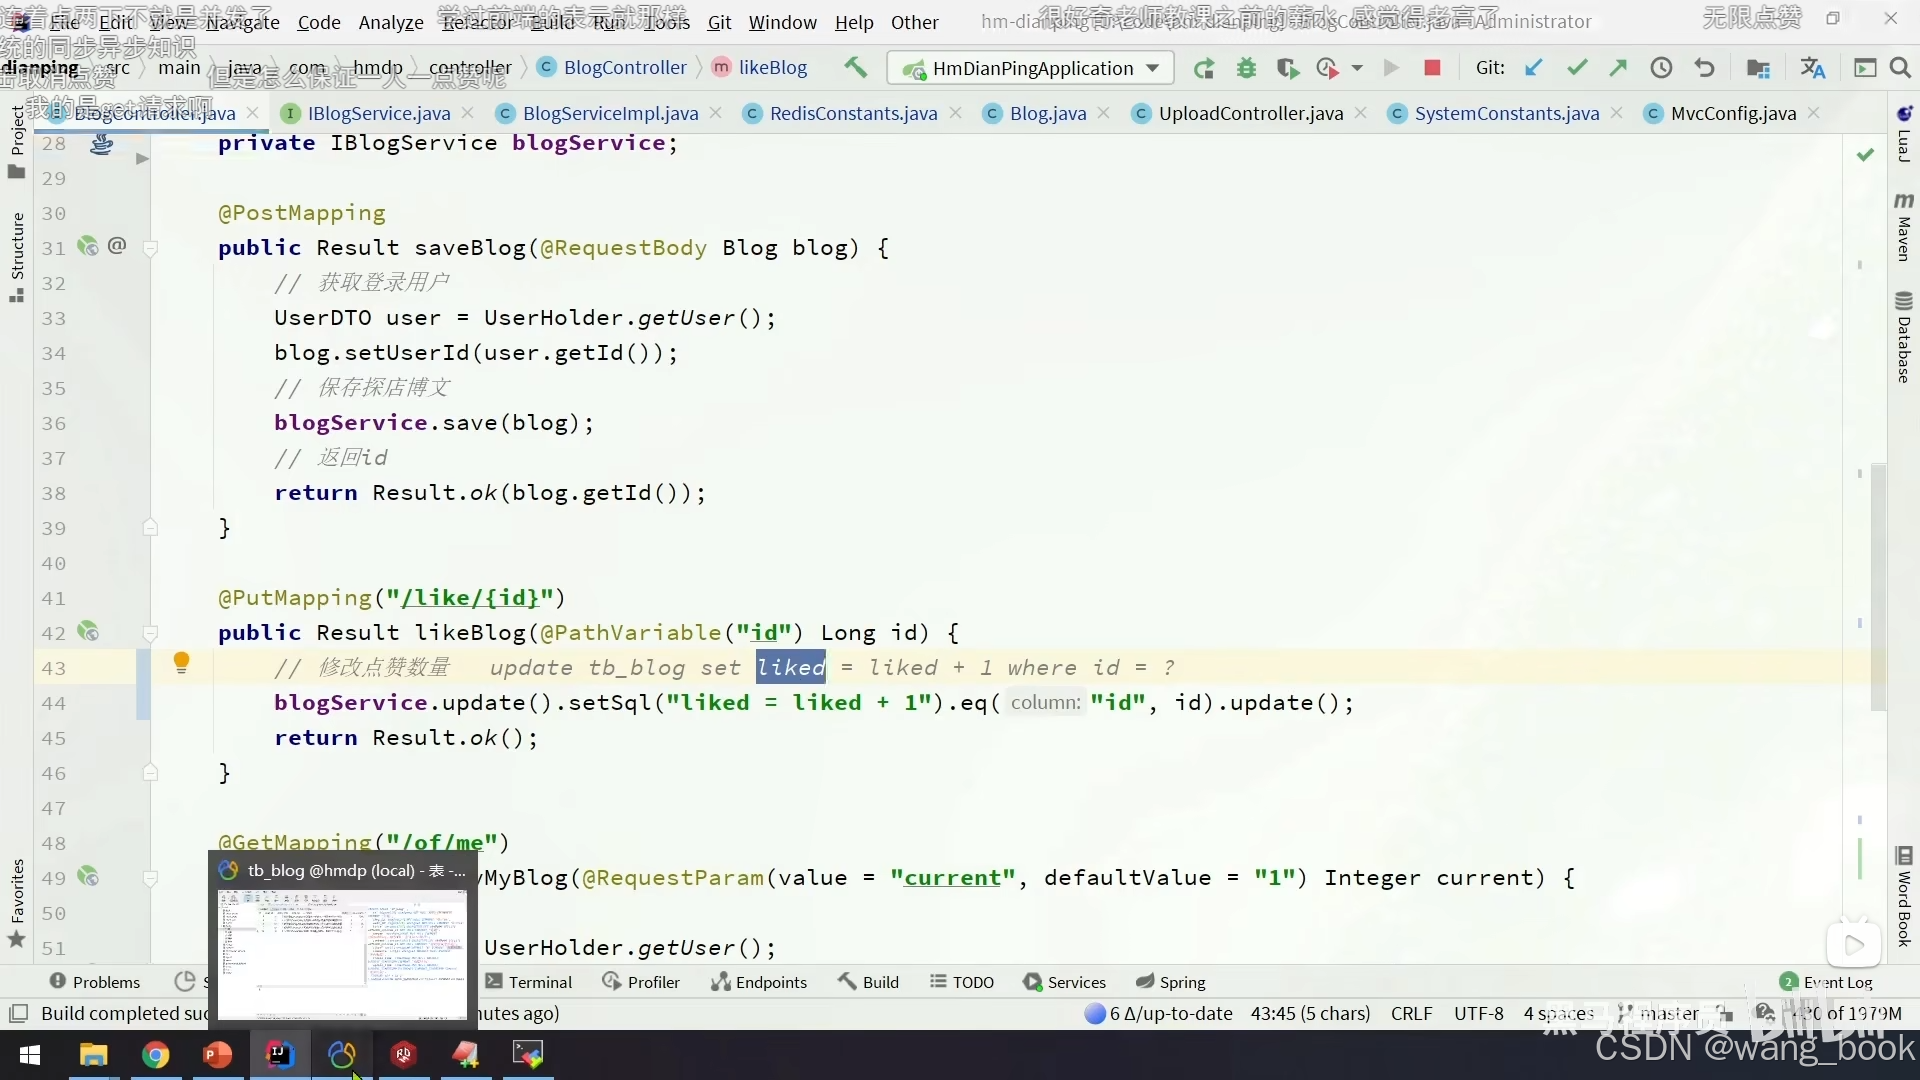Screen dimensions: 1920x1080
Task: Open Search Everywhere magnifier icon
Action: pyautogui.click(x=1900, y=68)
